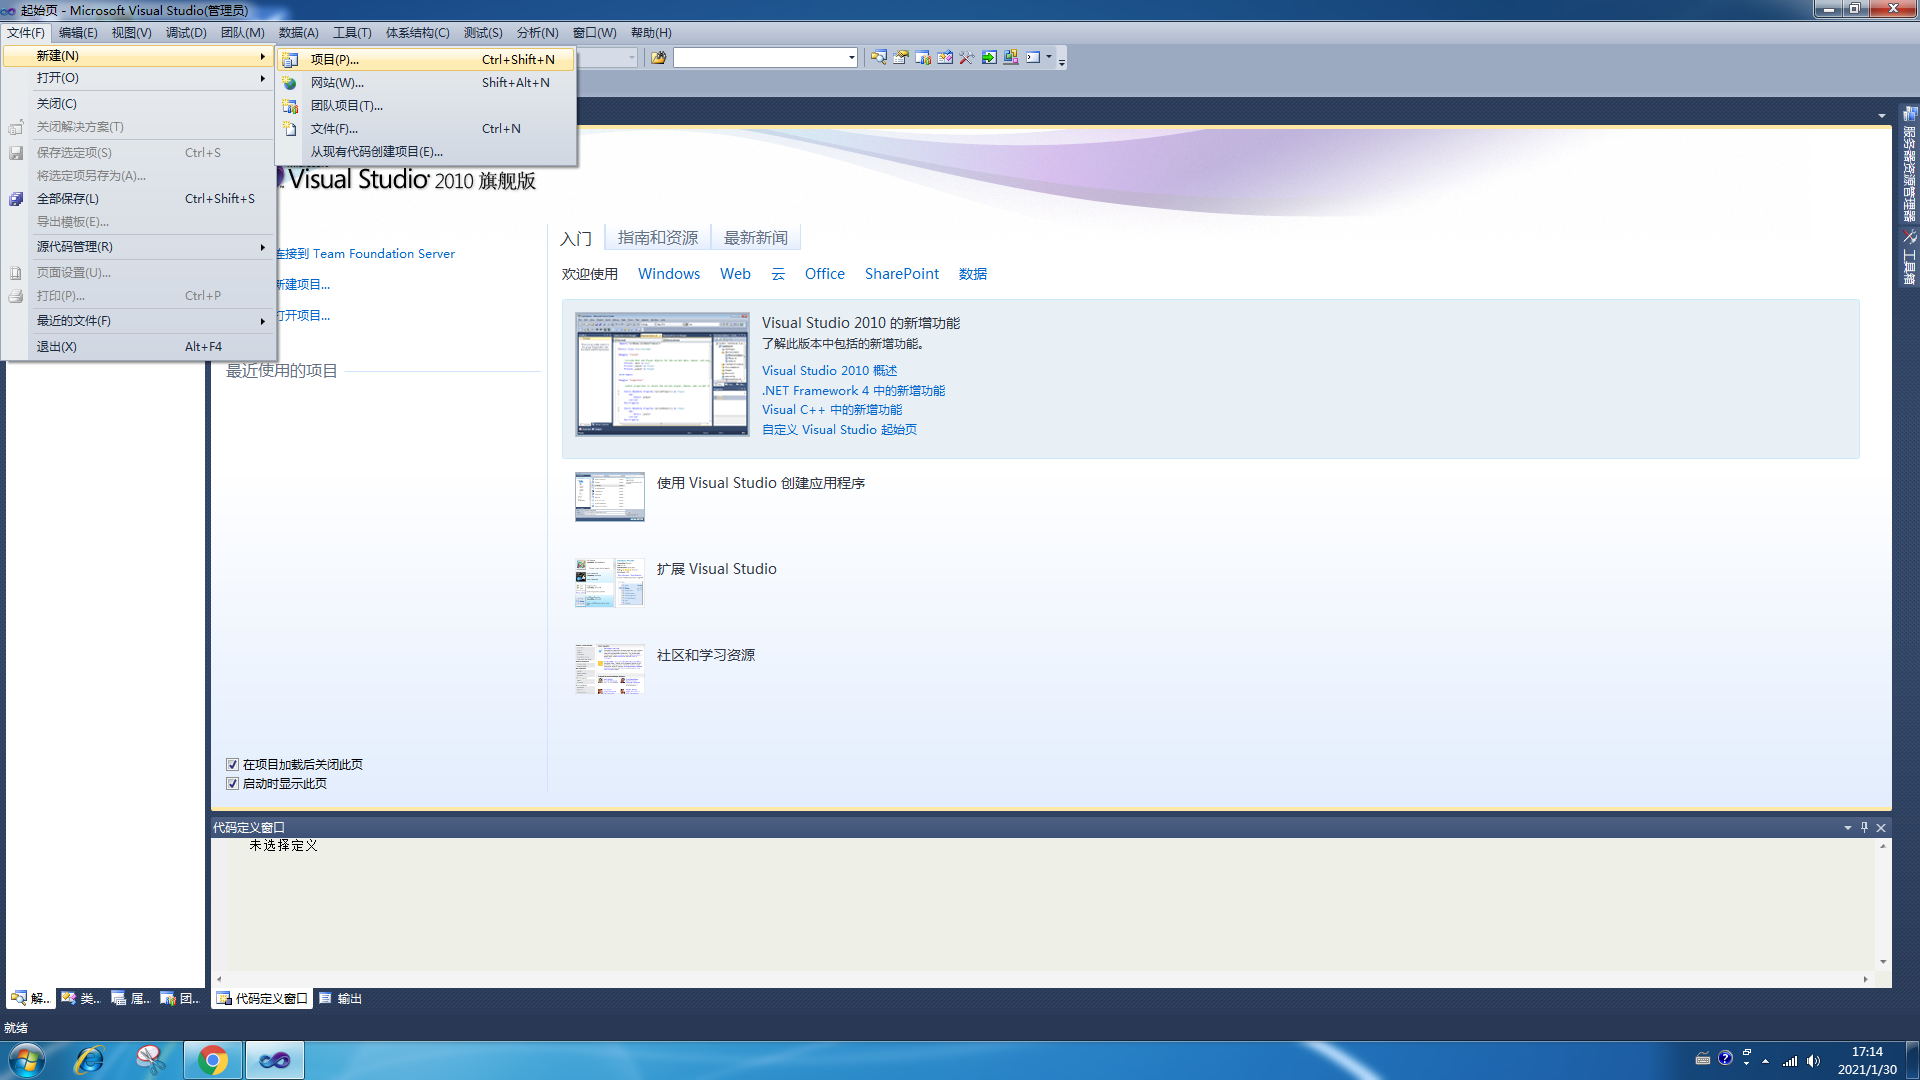Click the 团队项目(T)... icon
Screen dimensions: 1920x1080
[290, 106]
